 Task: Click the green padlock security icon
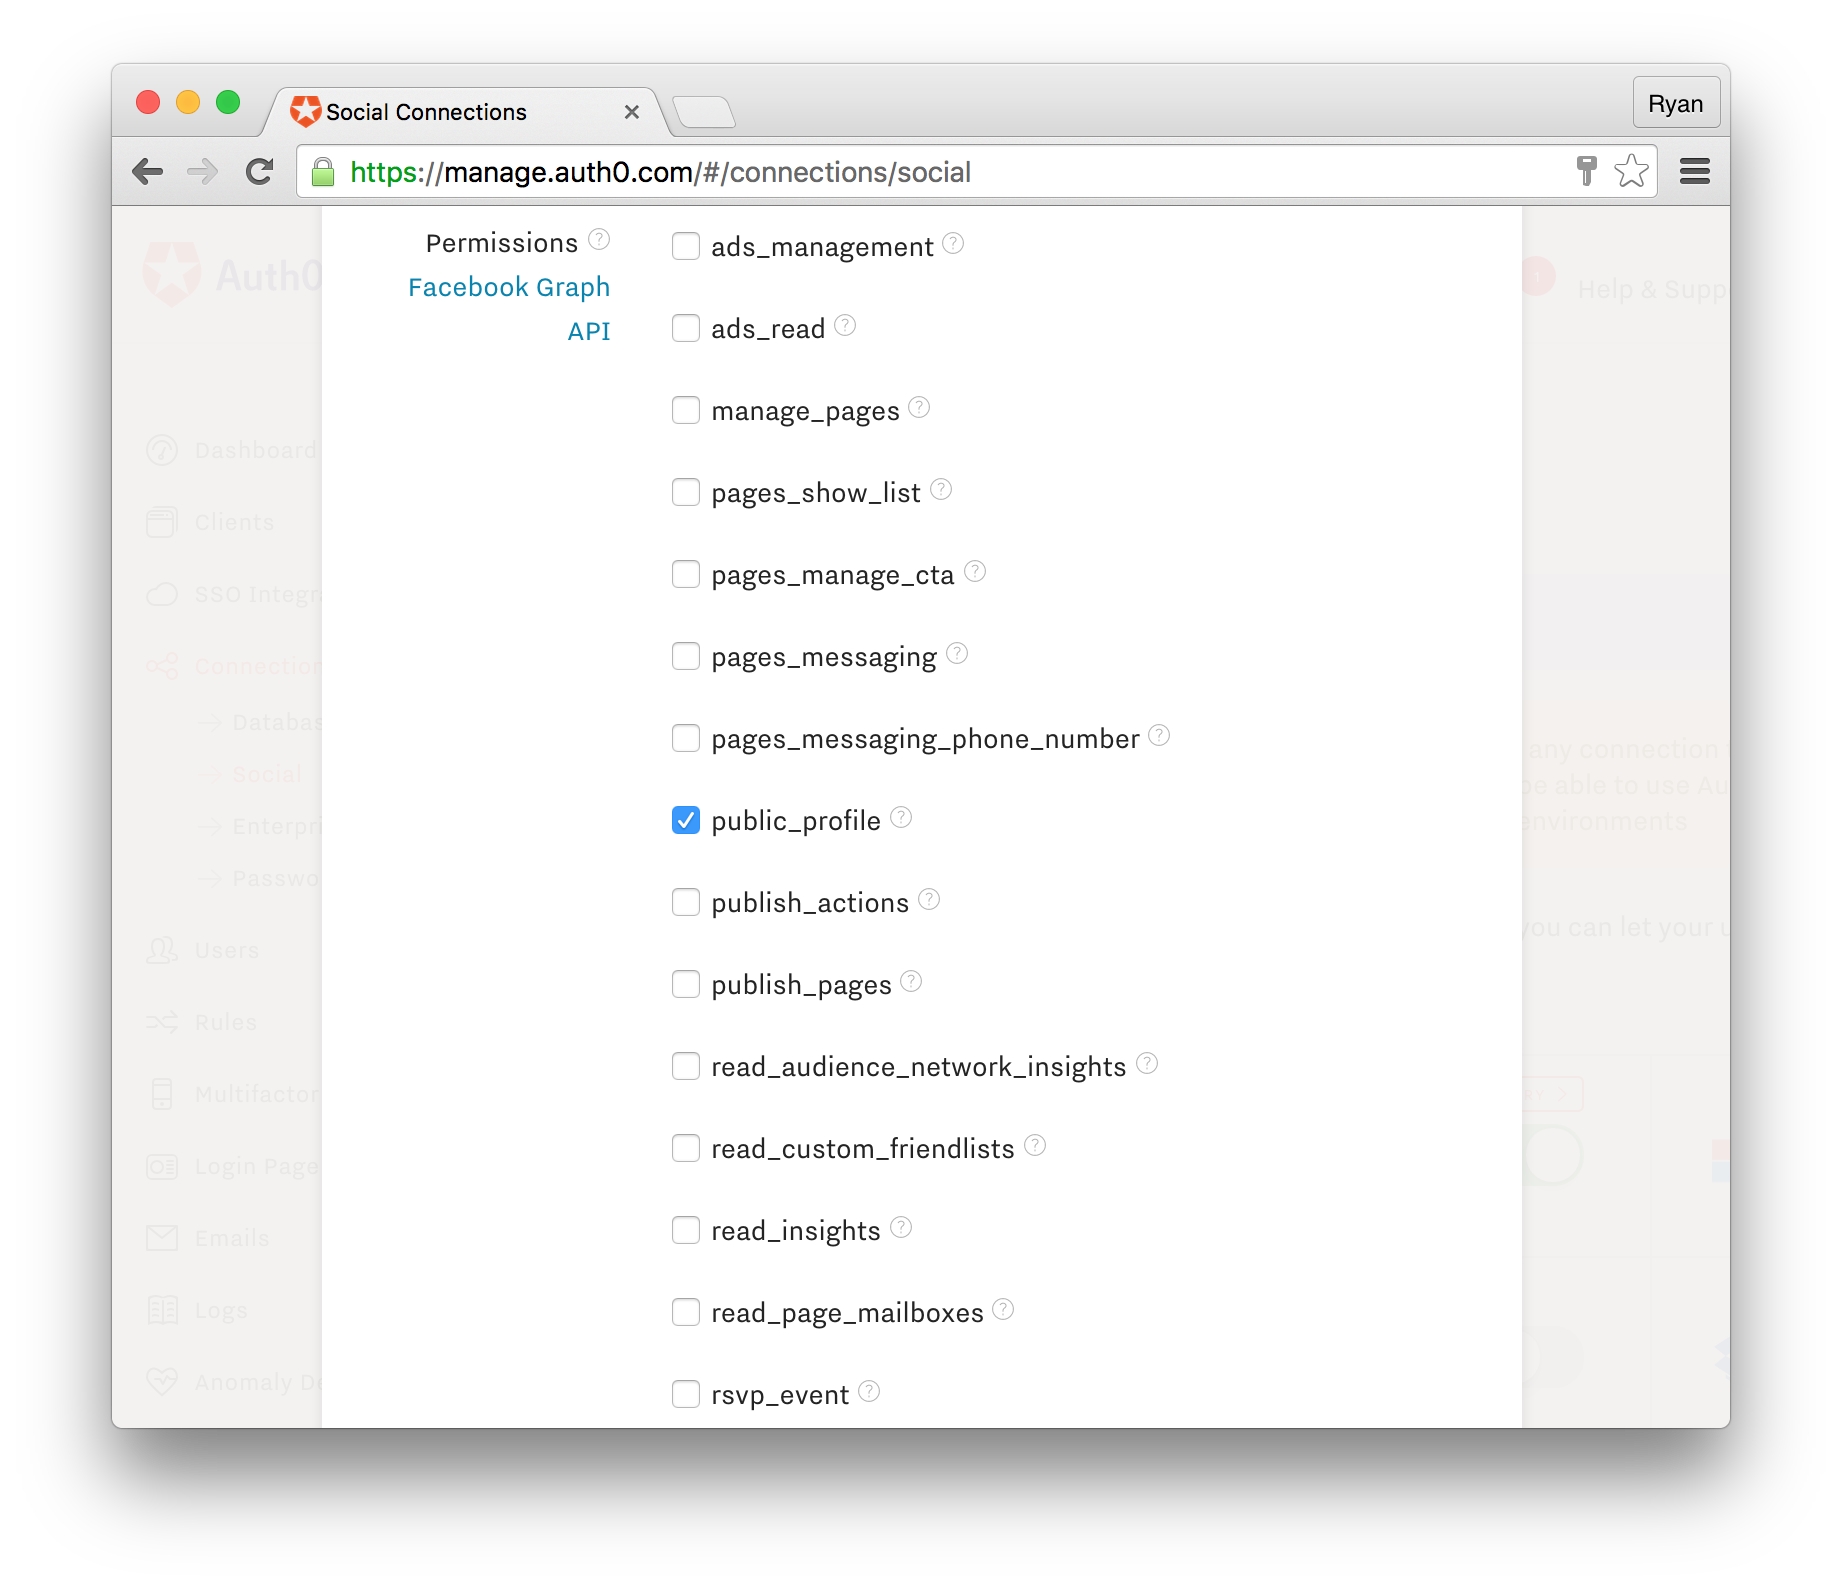322,172
